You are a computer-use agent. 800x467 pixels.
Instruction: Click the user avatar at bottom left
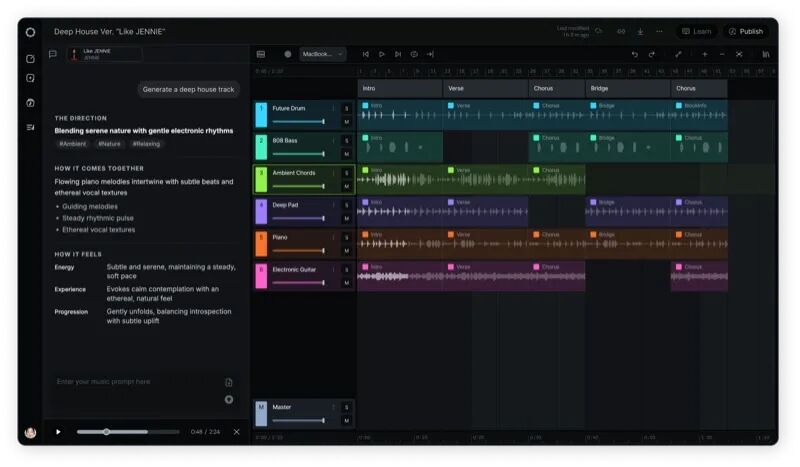[30, 433]
